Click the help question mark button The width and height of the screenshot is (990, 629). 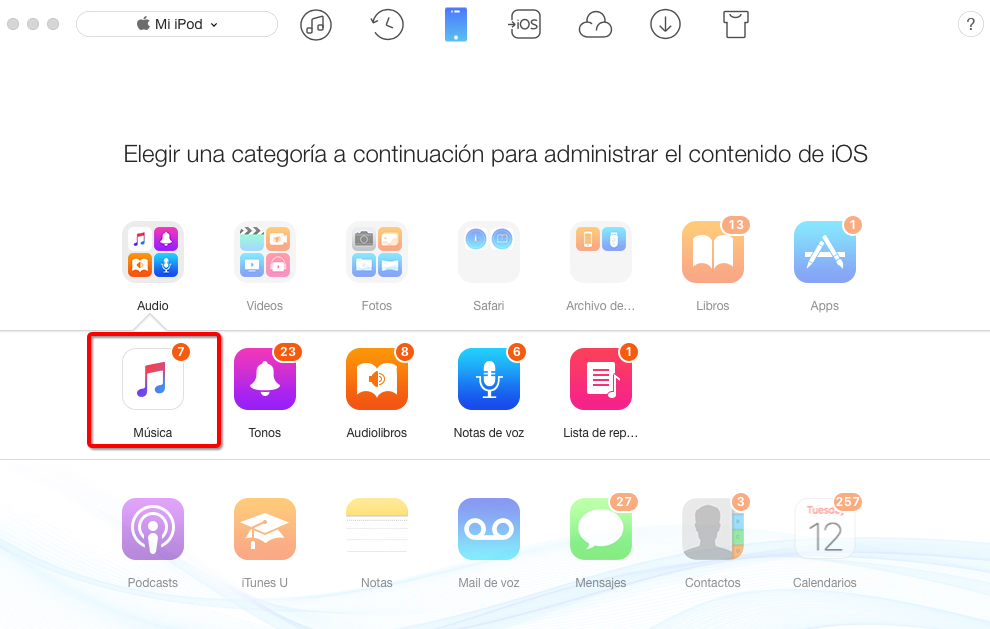[970, 25]
